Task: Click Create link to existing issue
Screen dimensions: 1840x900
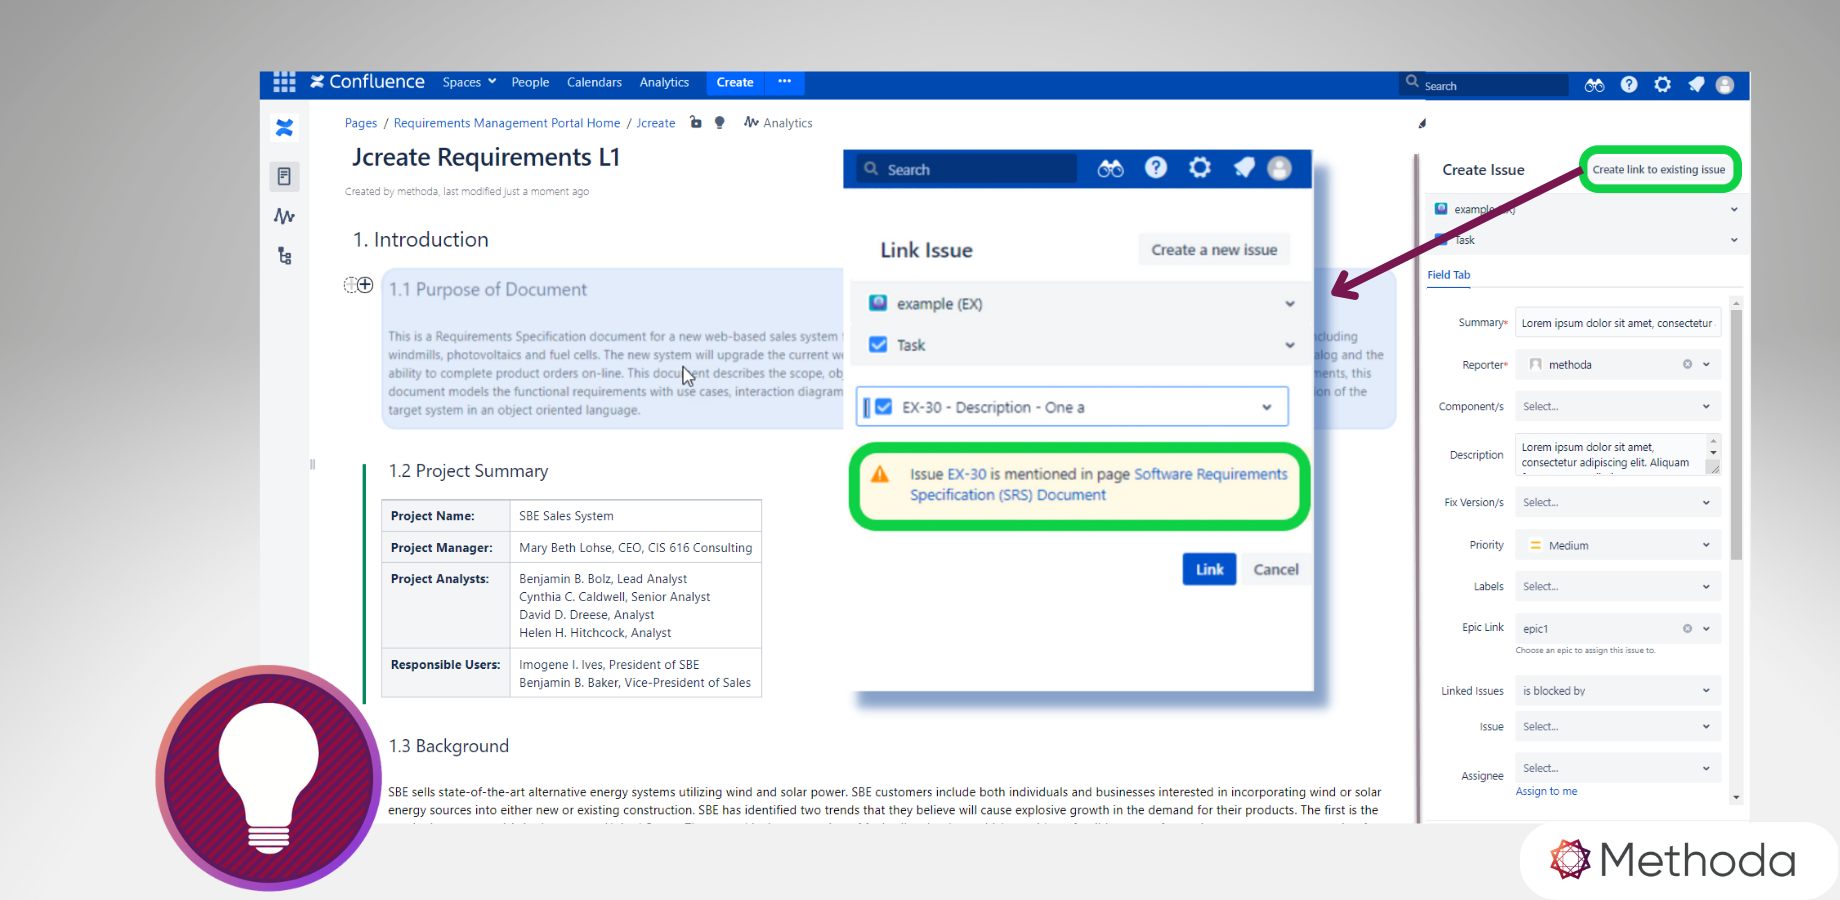Action: click(x=1659, y=170)
